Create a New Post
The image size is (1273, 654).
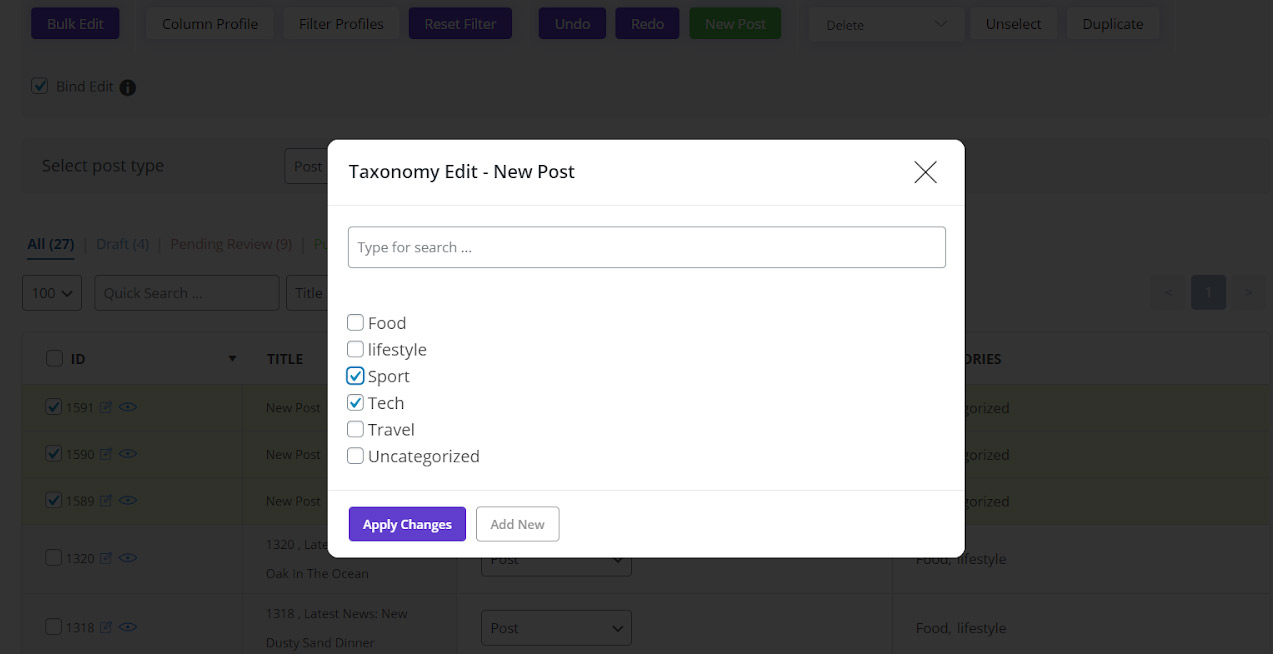tap(735, 24)
